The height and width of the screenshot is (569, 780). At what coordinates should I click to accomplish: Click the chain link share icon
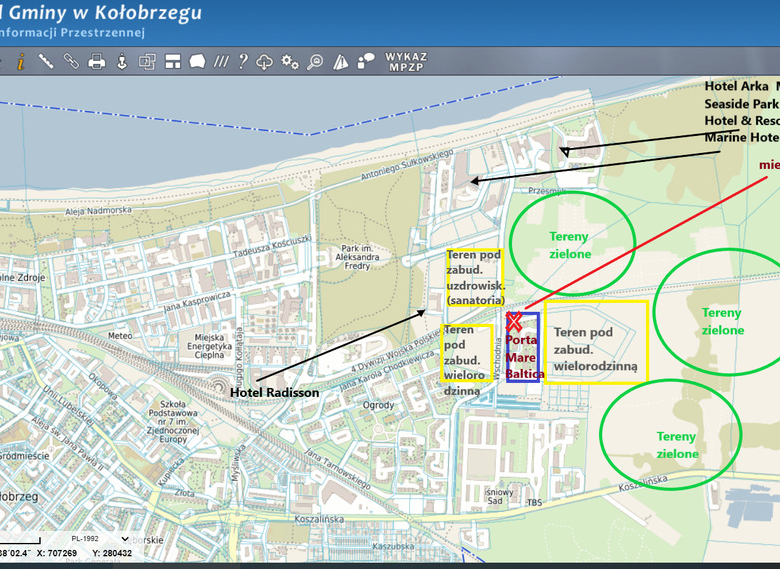(x=72, y=62)
